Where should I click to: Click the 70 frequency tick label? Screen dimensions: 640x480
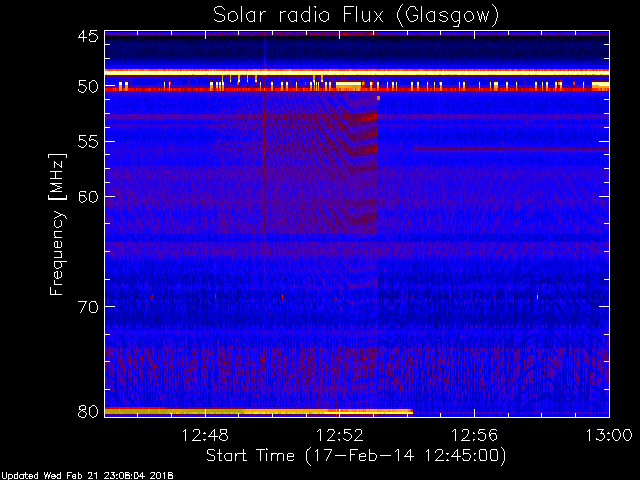pyautogui.click(x=88, y=307)
